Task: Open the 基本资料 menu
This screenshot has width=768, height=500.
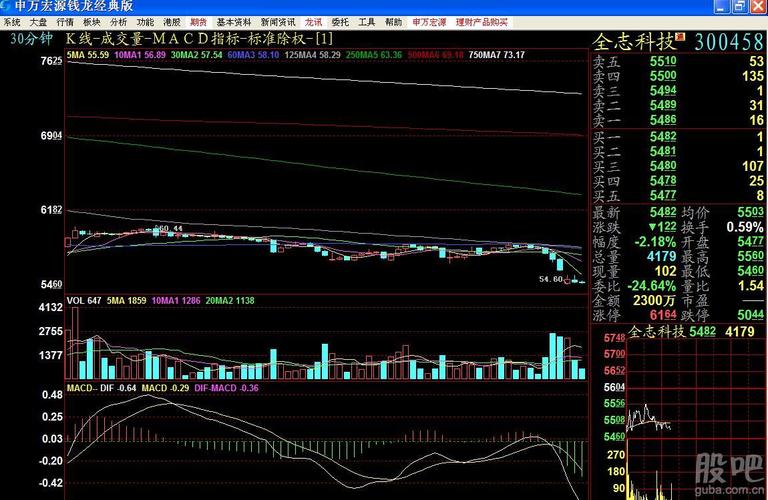Action: [234, 23]
